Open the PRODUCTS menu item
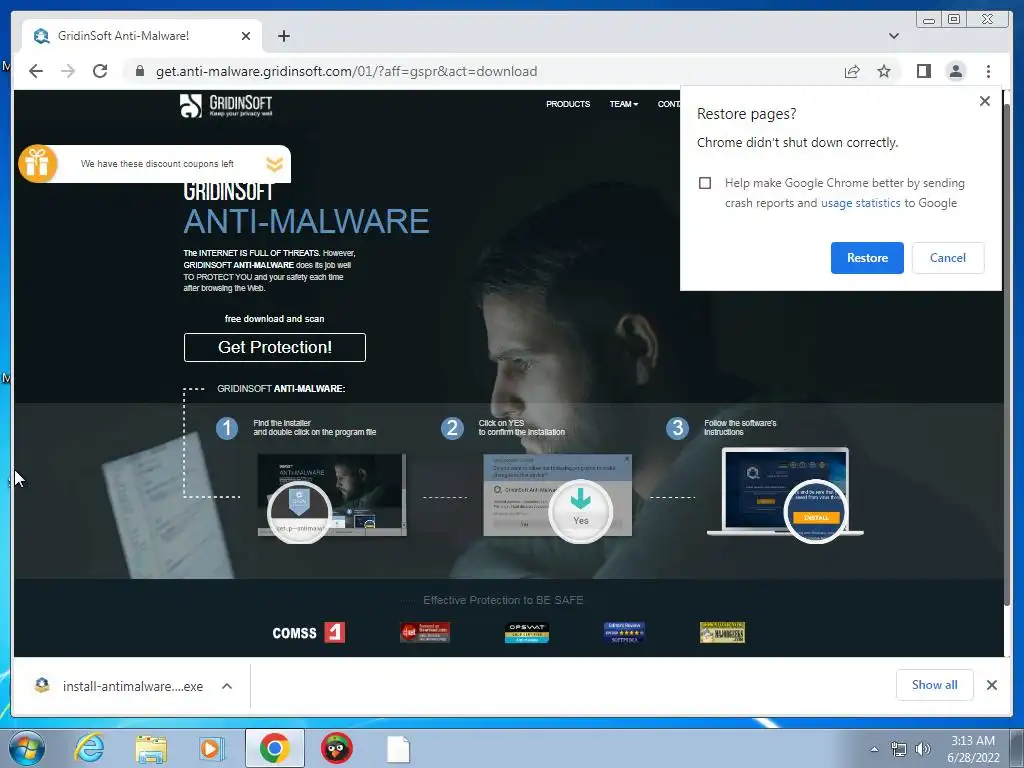The height and width of the screenshot is (768, 1024). 568,104
